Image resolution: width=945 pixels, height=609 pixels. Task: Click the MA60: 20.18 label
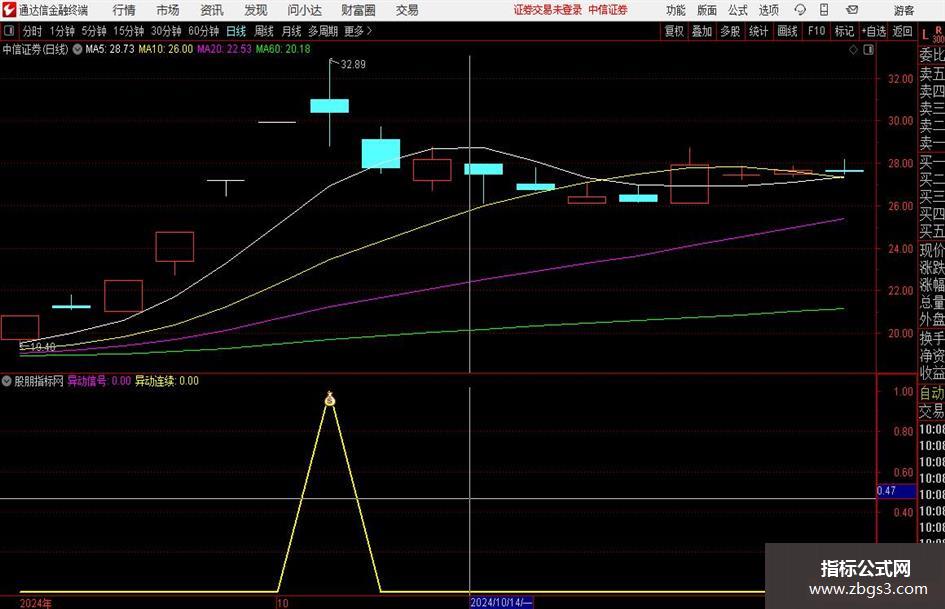(x=283, y=49)
